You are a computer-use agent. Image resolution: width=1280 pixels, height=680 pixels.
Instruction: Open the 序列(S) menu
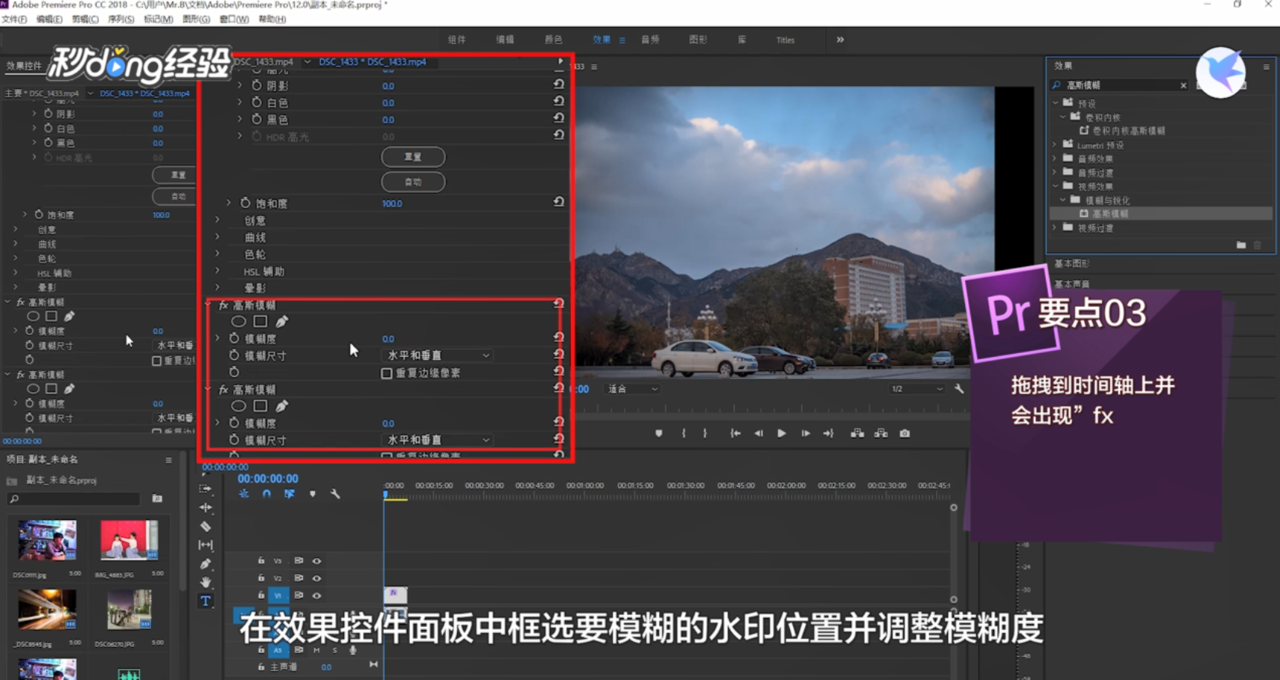pyautogui.click(x=120, y=19)
